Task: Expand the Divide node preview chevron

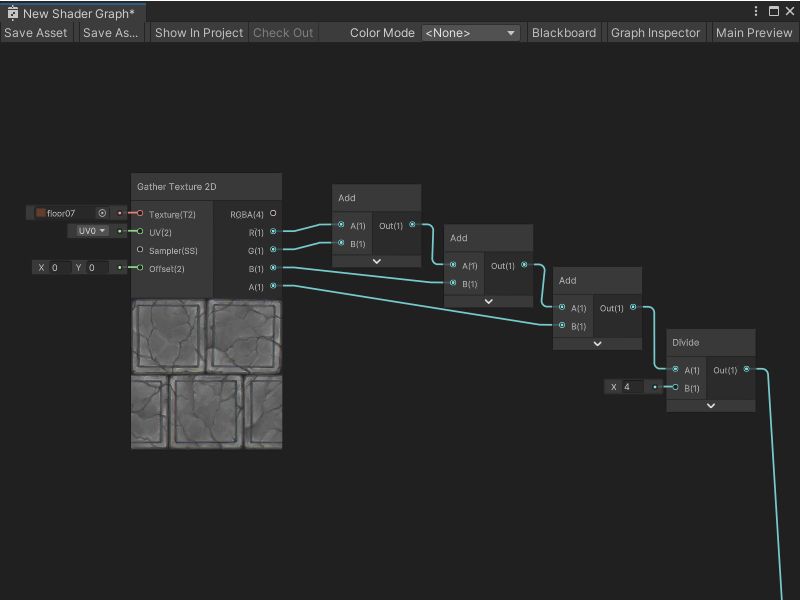Action: pyautogui.click(x=711, y=406)
